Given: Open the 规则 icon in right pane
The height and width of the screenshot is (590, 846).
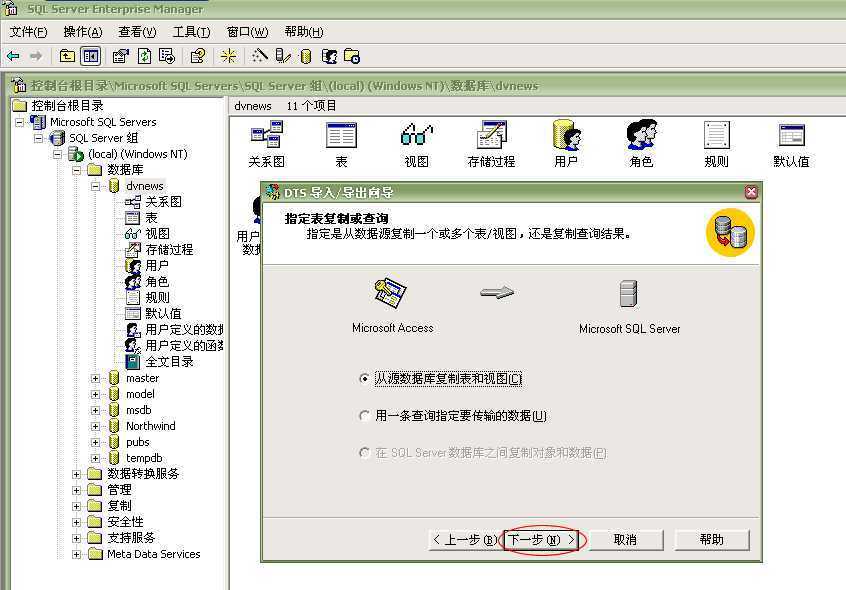Looking at the screenshot, I should click(x=717, y=144).
